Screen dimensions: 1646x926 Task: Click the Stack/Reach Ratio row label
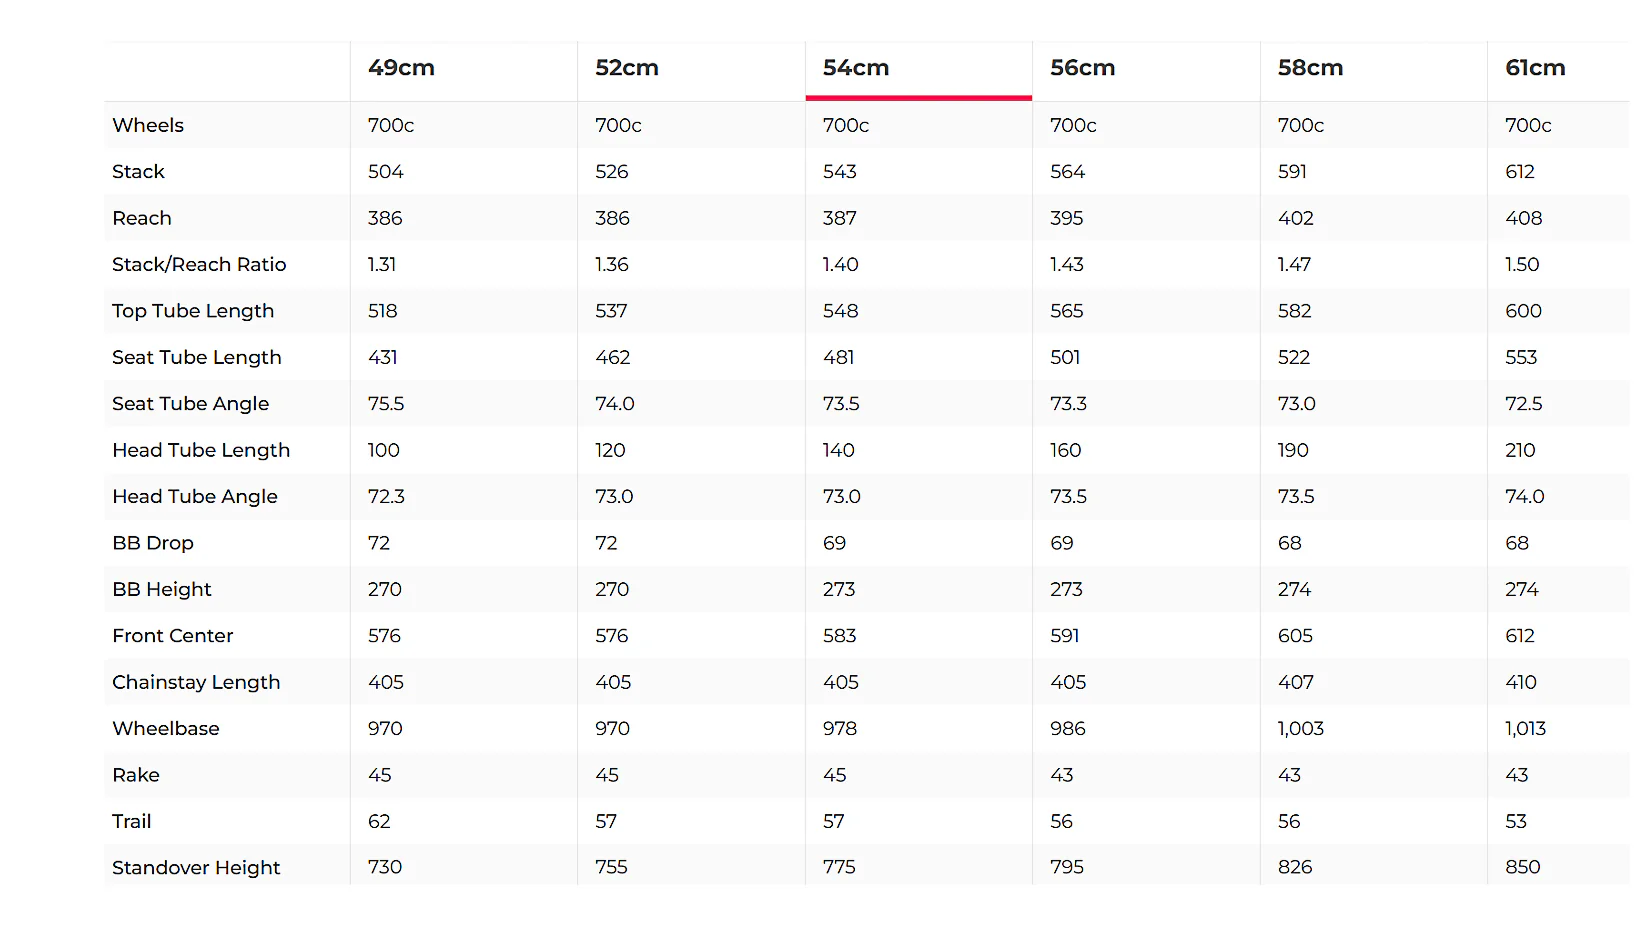coord(199,264)
